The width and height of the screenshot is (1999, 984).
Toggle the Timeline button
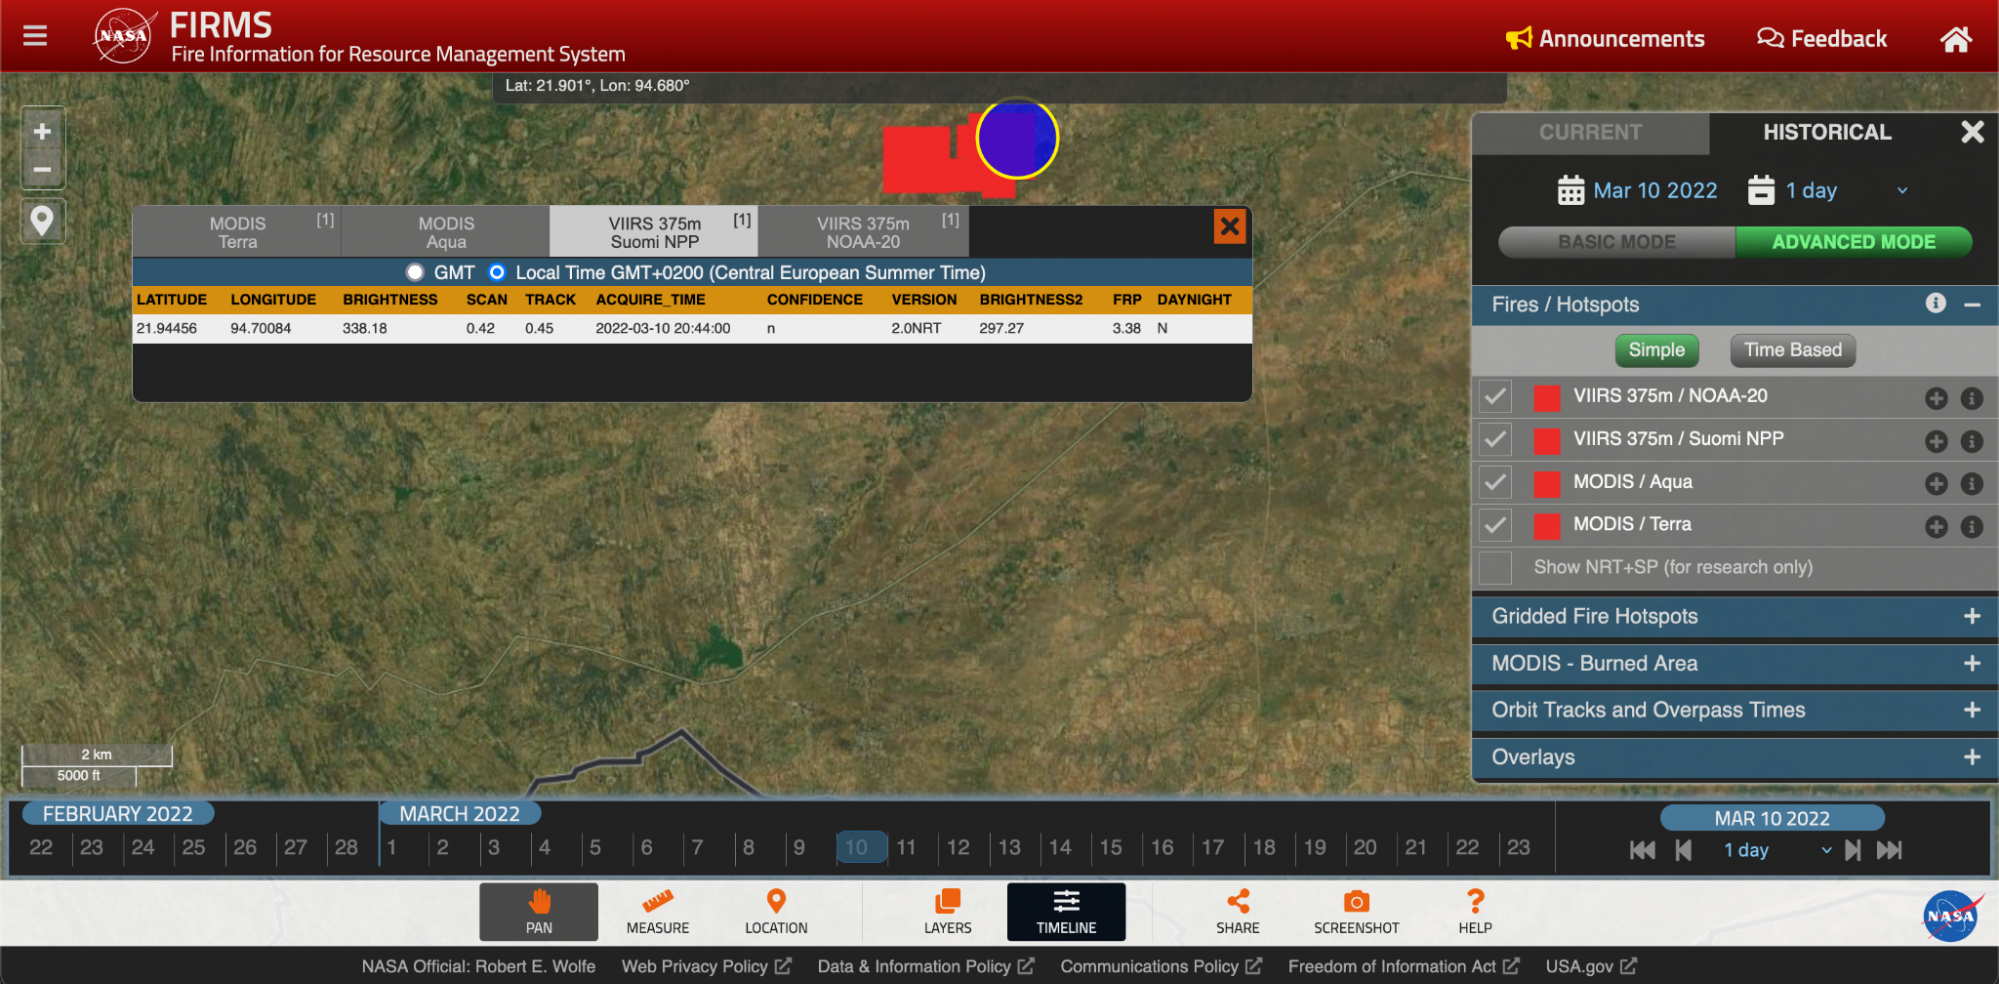[x=1066, y=911]
